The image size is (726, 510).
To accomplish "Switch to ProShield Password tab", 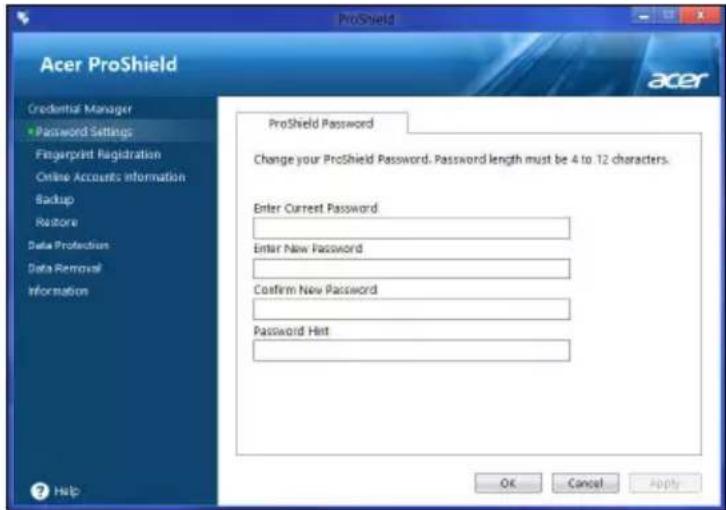I will 322,123.
